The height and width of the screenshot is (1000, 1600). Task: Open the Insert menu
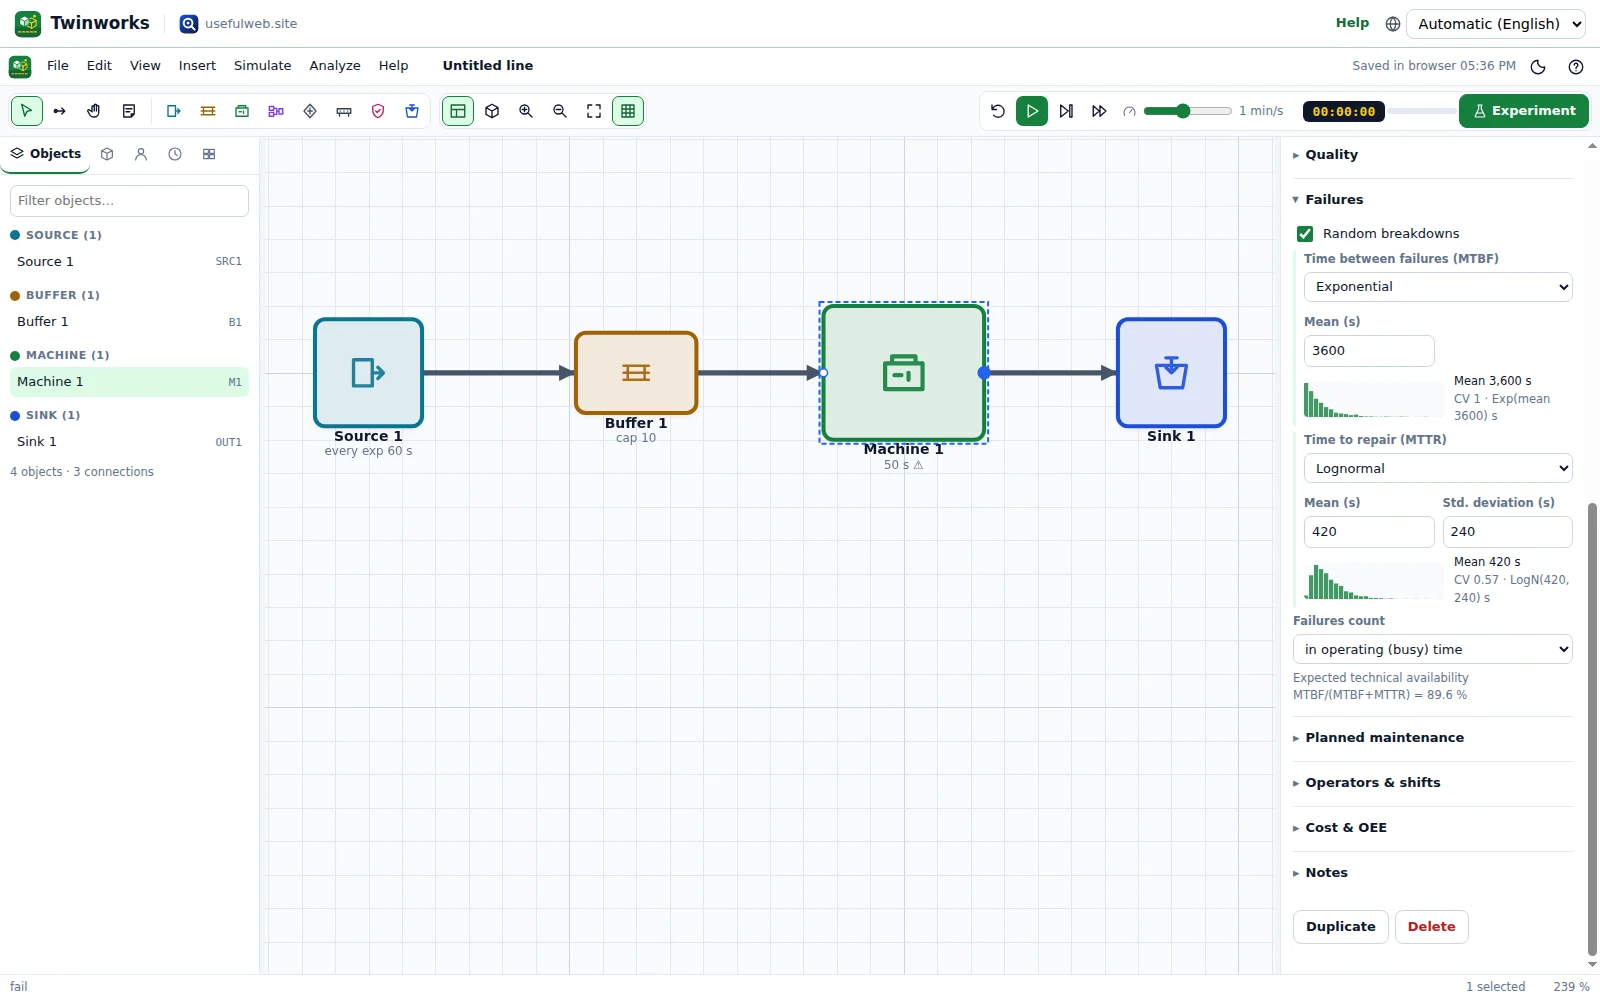click(197, 66)
